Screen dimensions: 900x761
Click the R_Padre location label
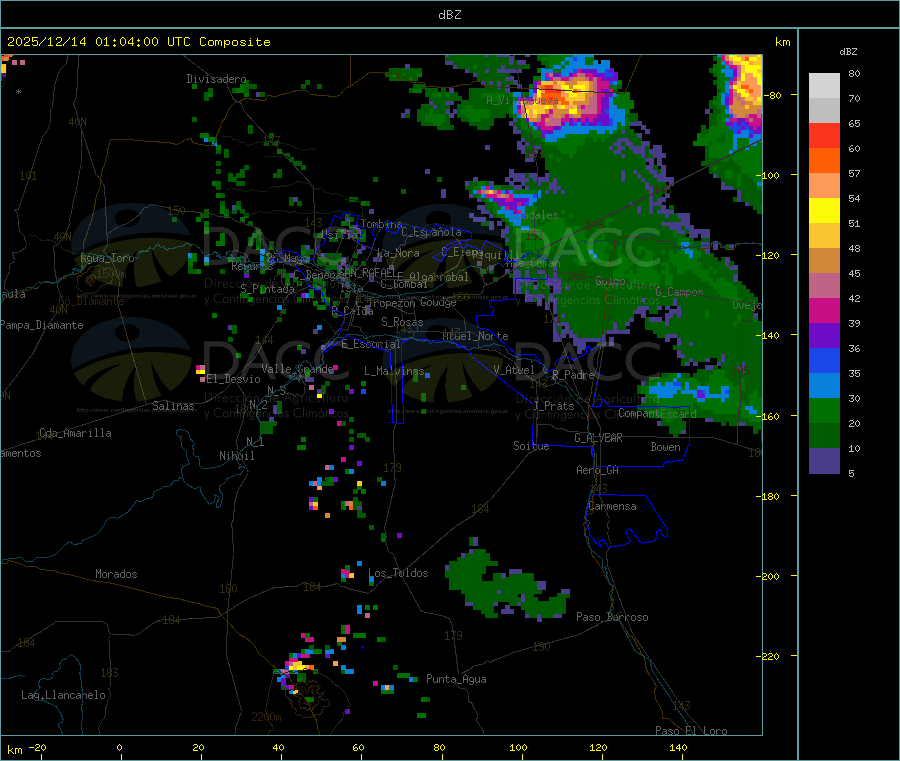(573, 375)
